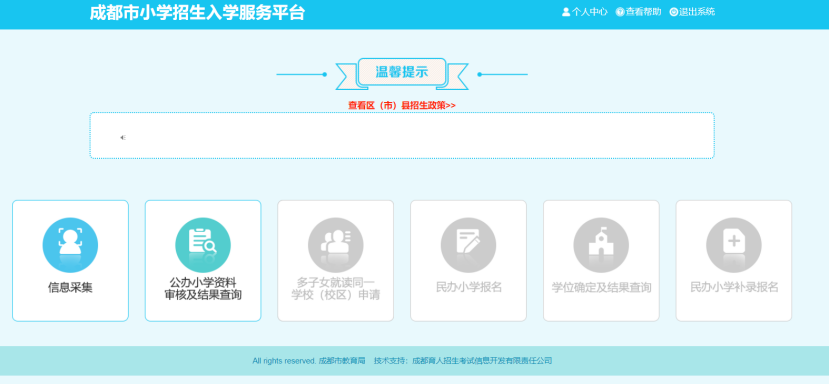Click the 温馨提示 banner heading
Image resolution: width=829 pixels, height=385 pixels.
(402, 72)
